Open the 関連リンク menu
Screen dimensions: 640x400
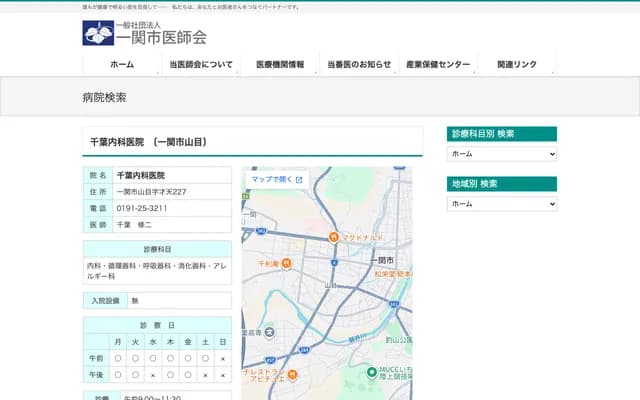tap(517, 64)
